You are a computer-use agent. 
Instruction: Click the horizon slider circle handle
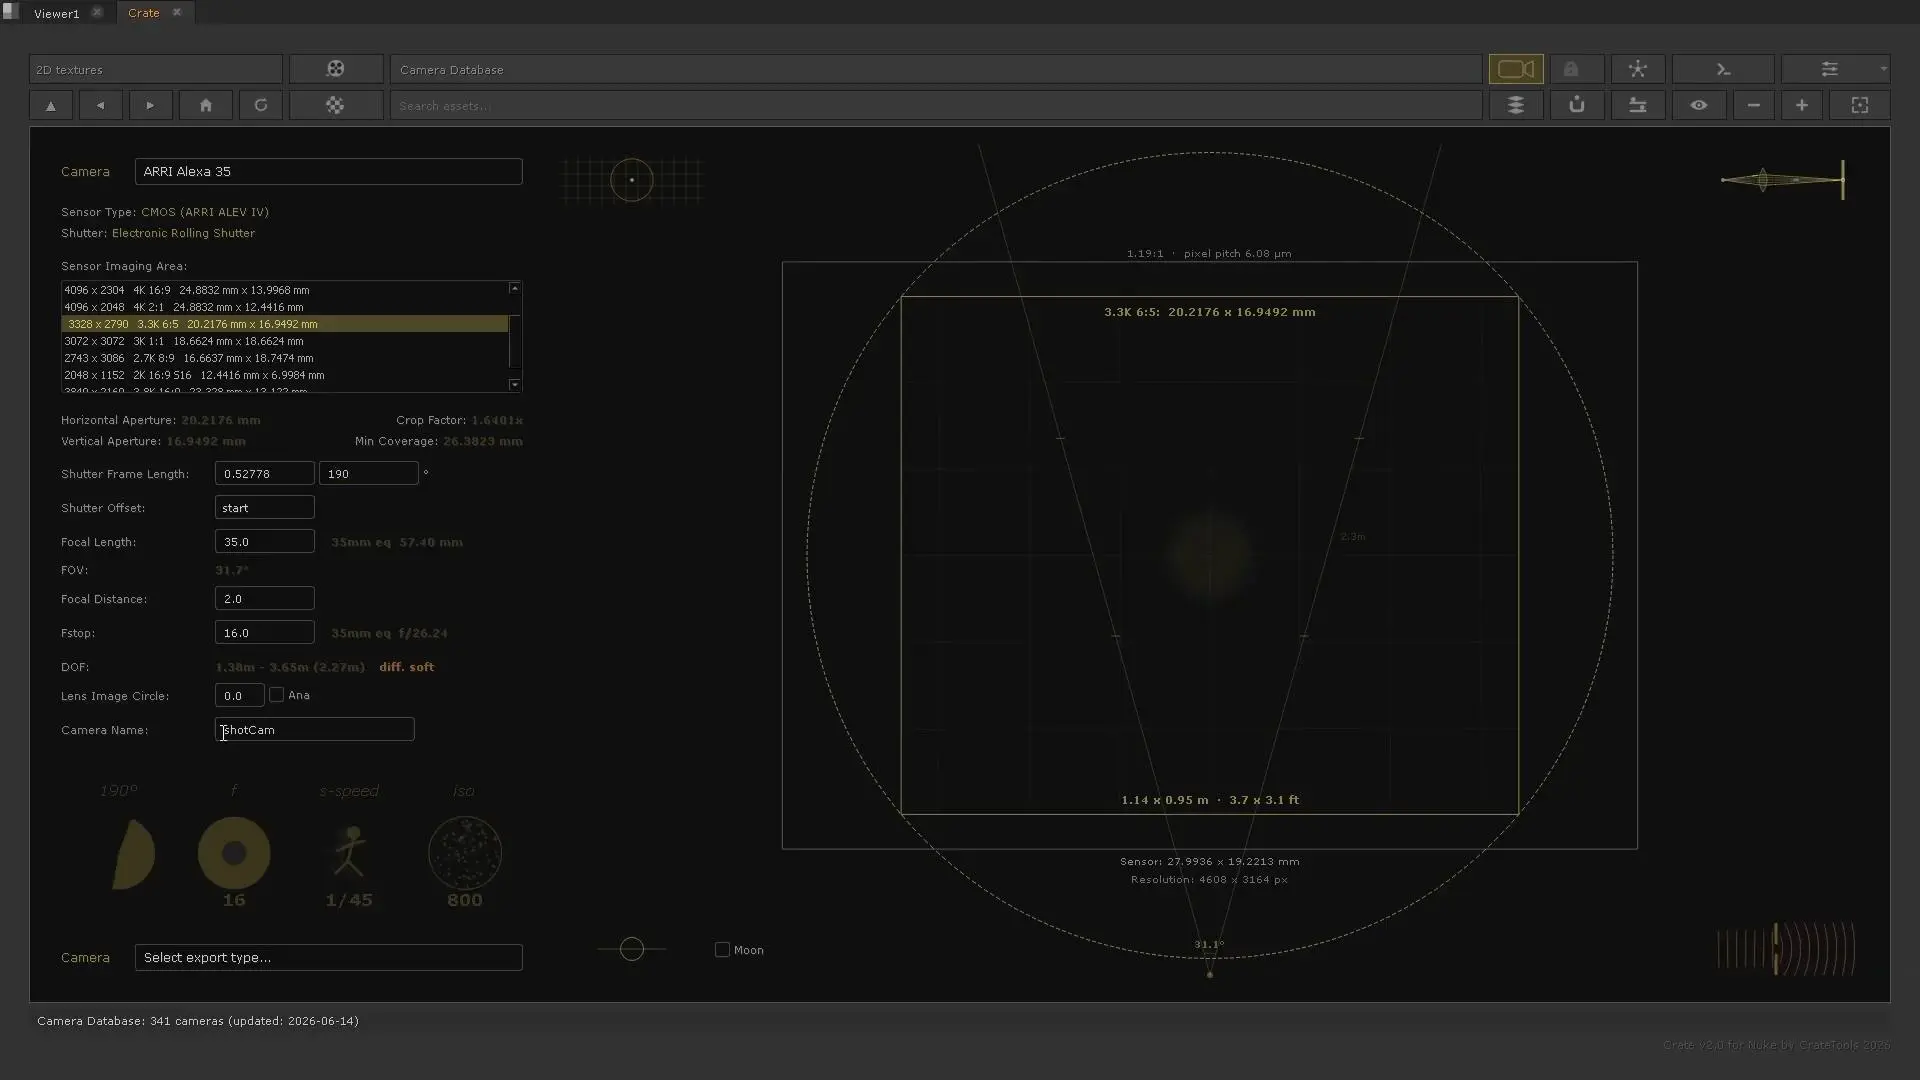(x=632, y=948)
